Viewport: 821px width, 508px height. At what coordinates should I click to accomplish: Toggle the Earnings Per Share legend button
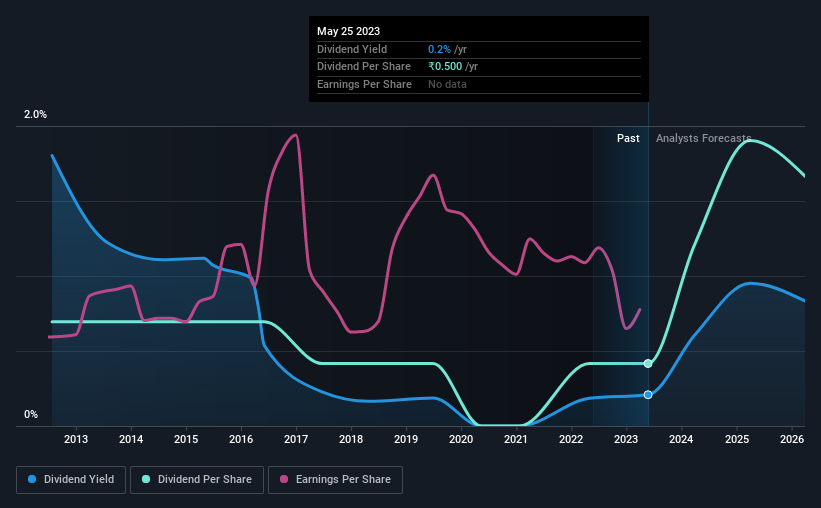pyautogui.click(x=335, y=480)
